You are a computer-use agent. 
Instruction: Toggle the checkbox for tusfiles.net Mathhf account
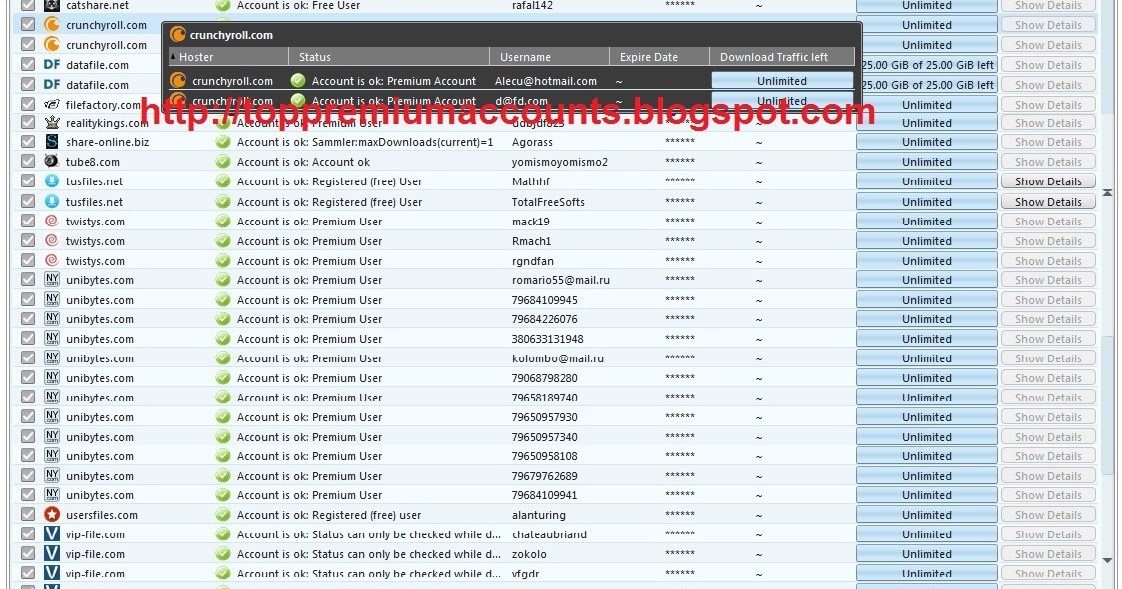click(x=28, y=181)
